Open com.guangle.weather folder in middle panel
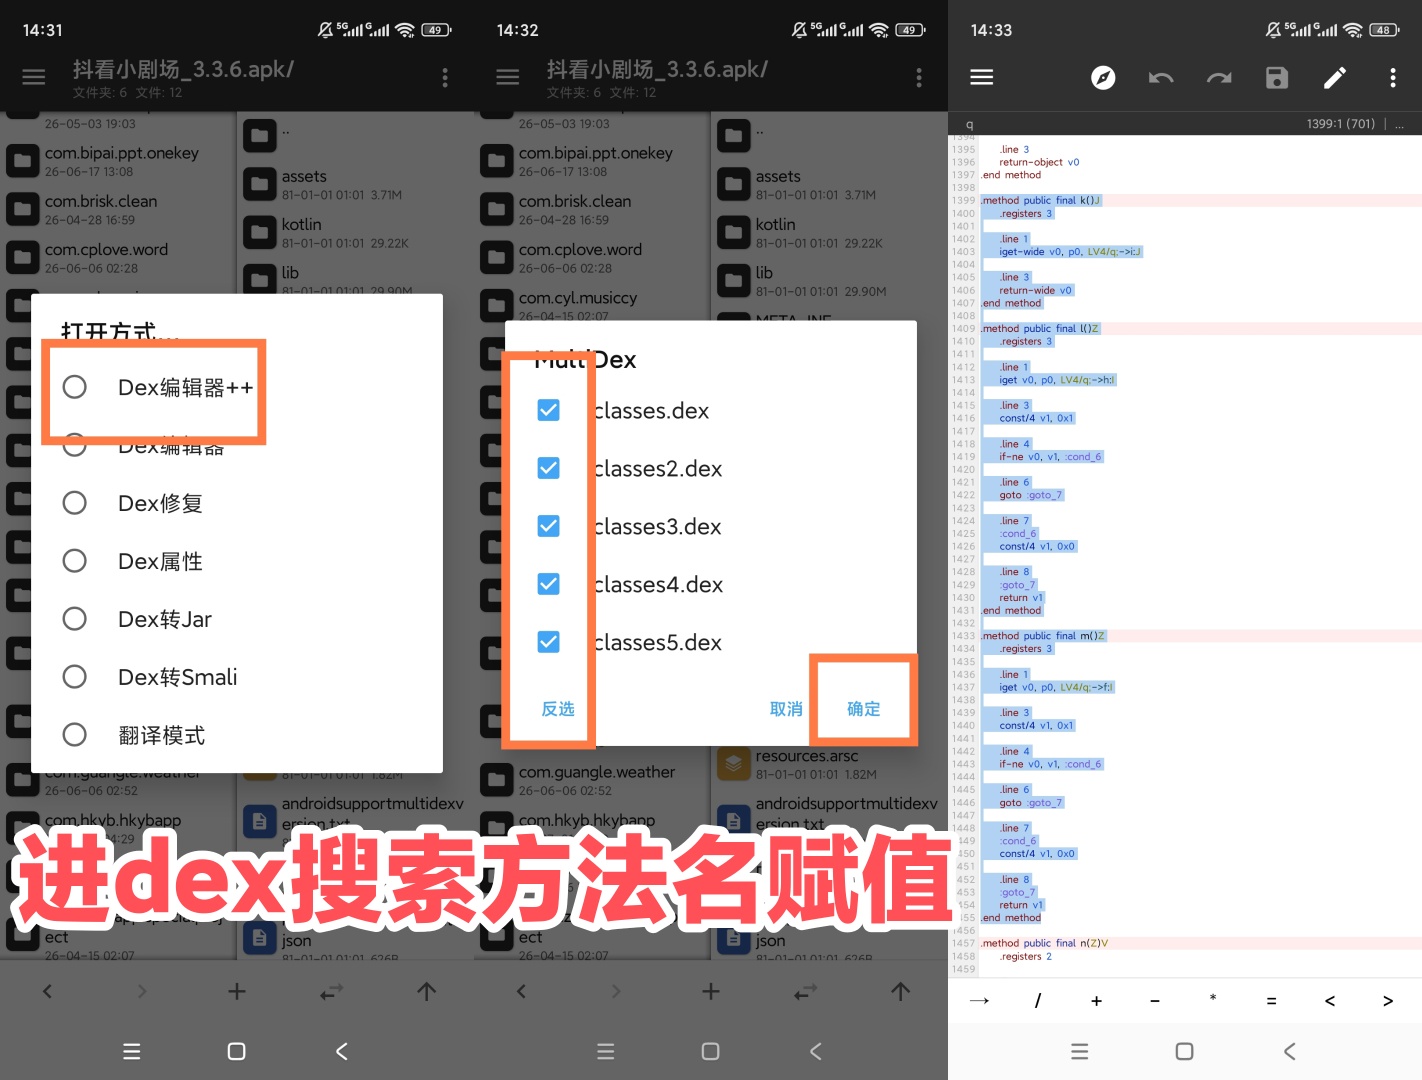Viewport: 1422px width, 1080px height. tap(594, 780)
